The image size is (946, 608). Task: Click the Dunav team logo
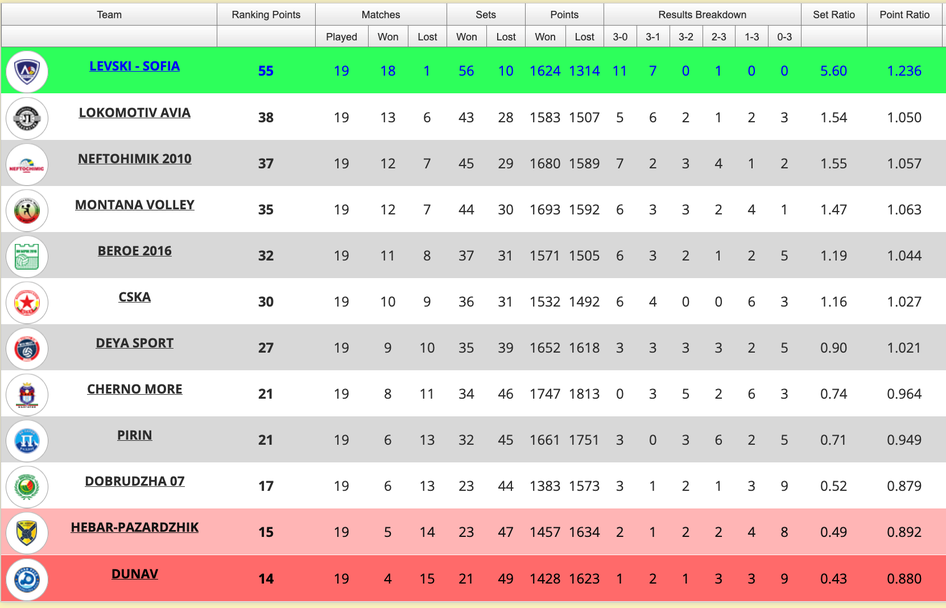click(27, 579)
